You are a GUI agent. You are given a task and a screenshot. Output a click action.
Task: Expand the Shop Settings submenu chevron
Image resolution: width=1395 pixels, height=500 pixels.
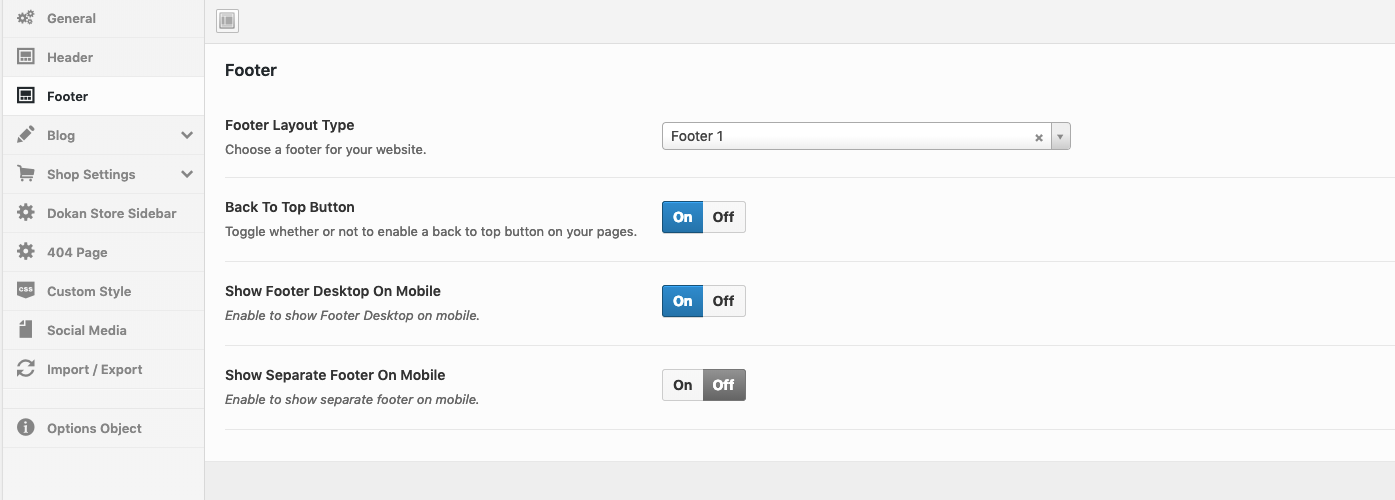(187, 174)
